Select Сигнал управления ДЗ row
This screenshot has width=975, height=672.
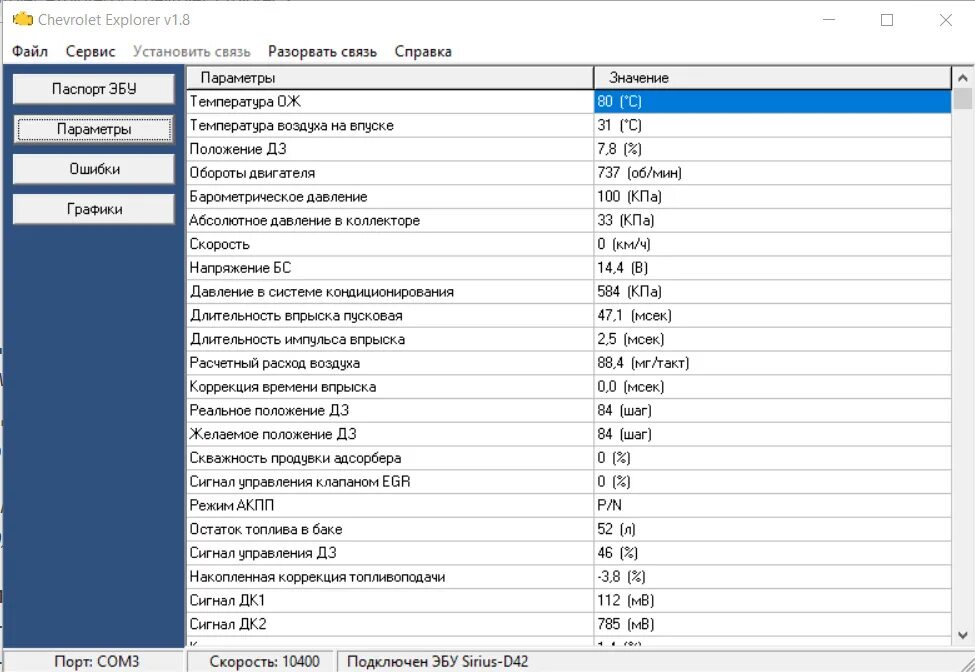[x=569, y=553]
